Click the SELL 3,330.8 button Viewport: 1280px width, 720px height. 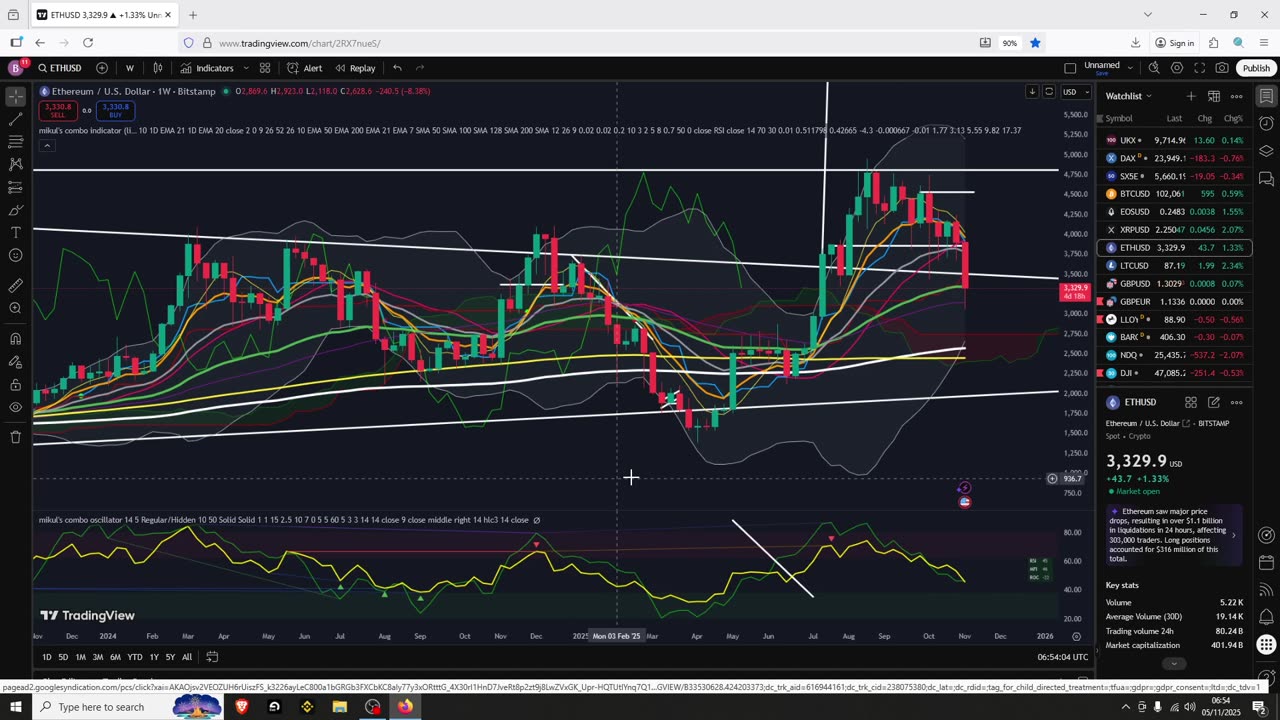pyautogui.click(x=58, y=110)
